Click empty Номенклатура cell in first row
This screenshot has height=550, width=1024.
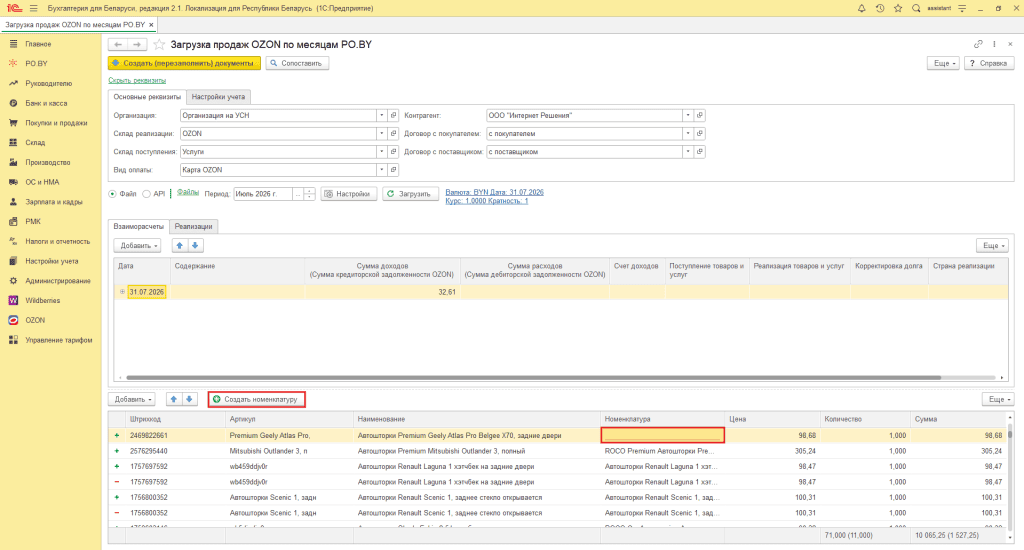662,435
